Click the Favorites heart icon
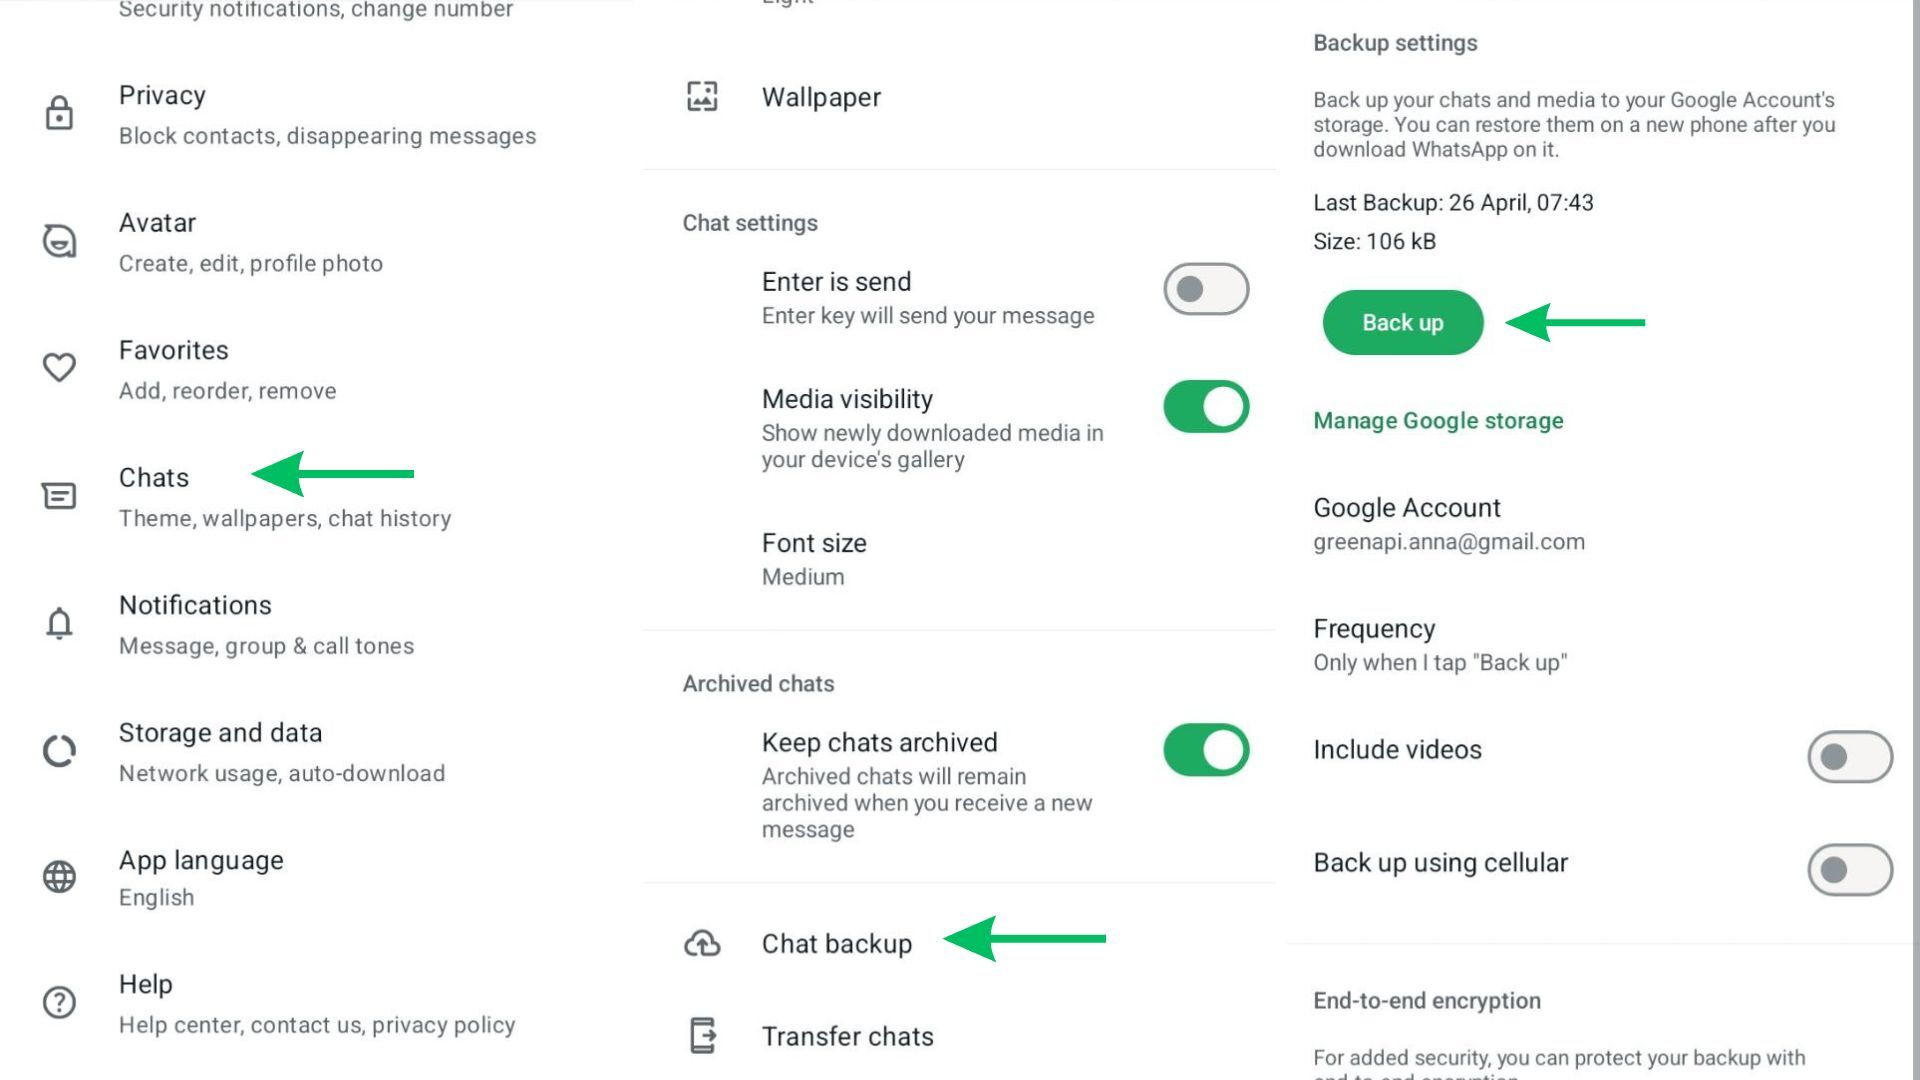 (x=59, y=367)
